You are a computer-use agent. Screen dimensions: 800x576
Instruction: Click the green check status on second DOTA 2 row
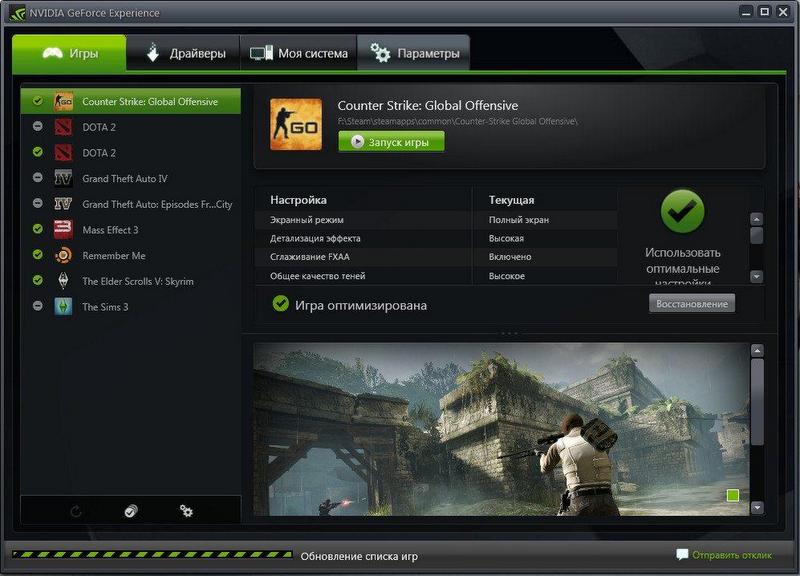38,152
